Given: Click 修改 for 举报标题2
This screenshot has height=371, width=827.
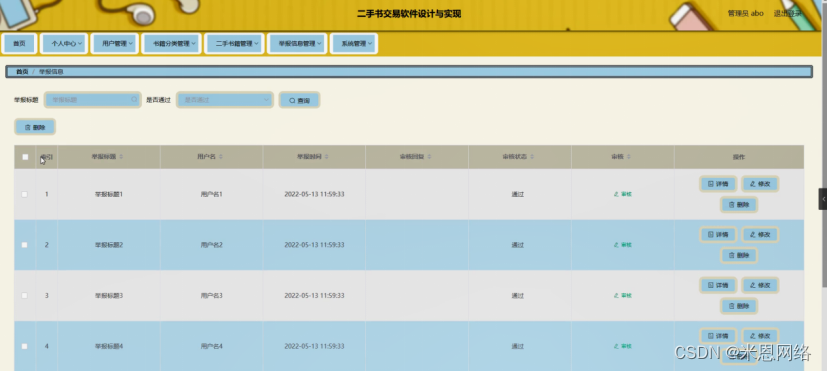Looking at the screenshot, I should click(760, 234).
